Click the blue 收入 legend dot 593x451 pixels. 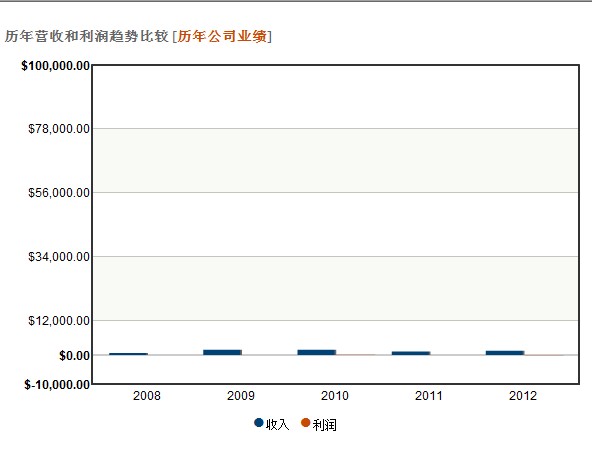(259, 423)
